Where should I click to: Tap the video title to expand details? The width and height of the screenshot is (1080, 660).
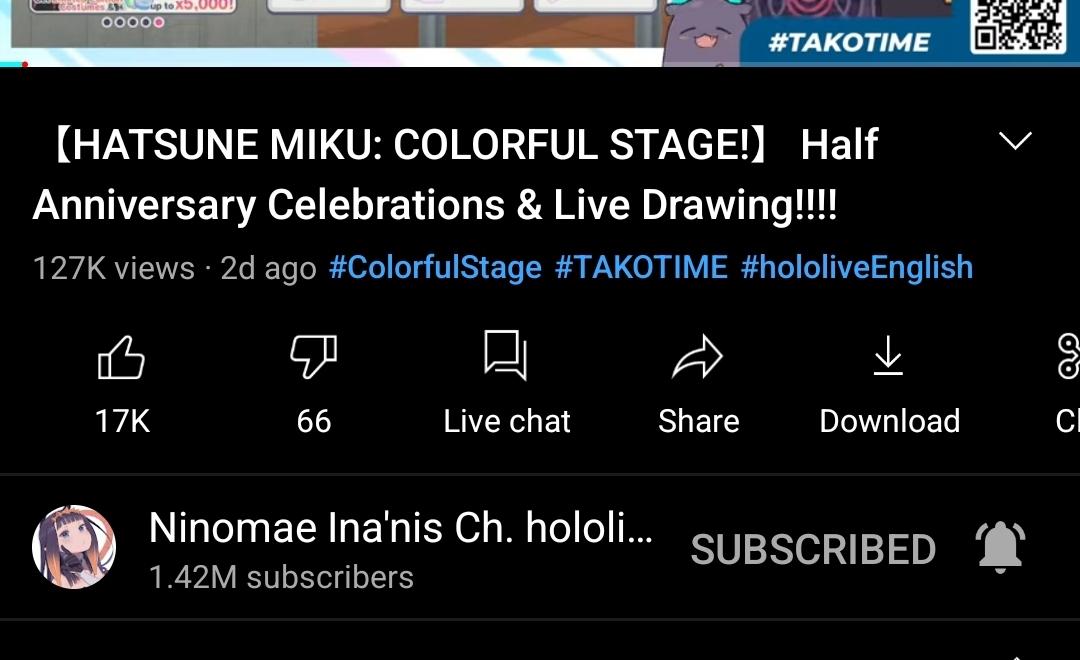pos(455,175)
